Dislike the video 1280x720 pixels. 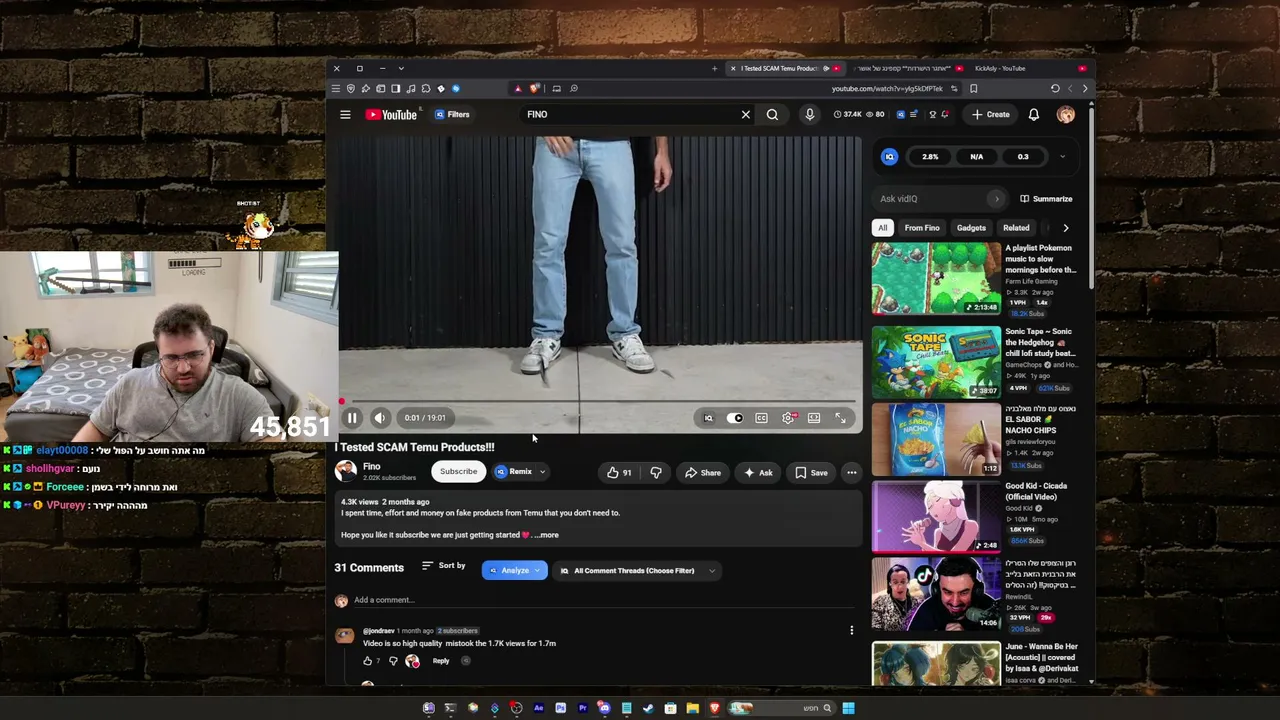pos(656,473)
